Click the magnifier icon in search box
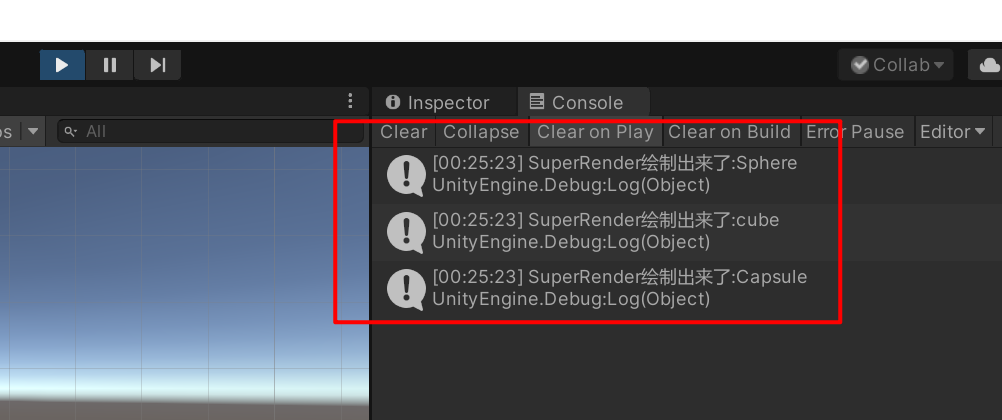Image resolution: width=1002 pixels, height=420 pixels. [71, 132]
